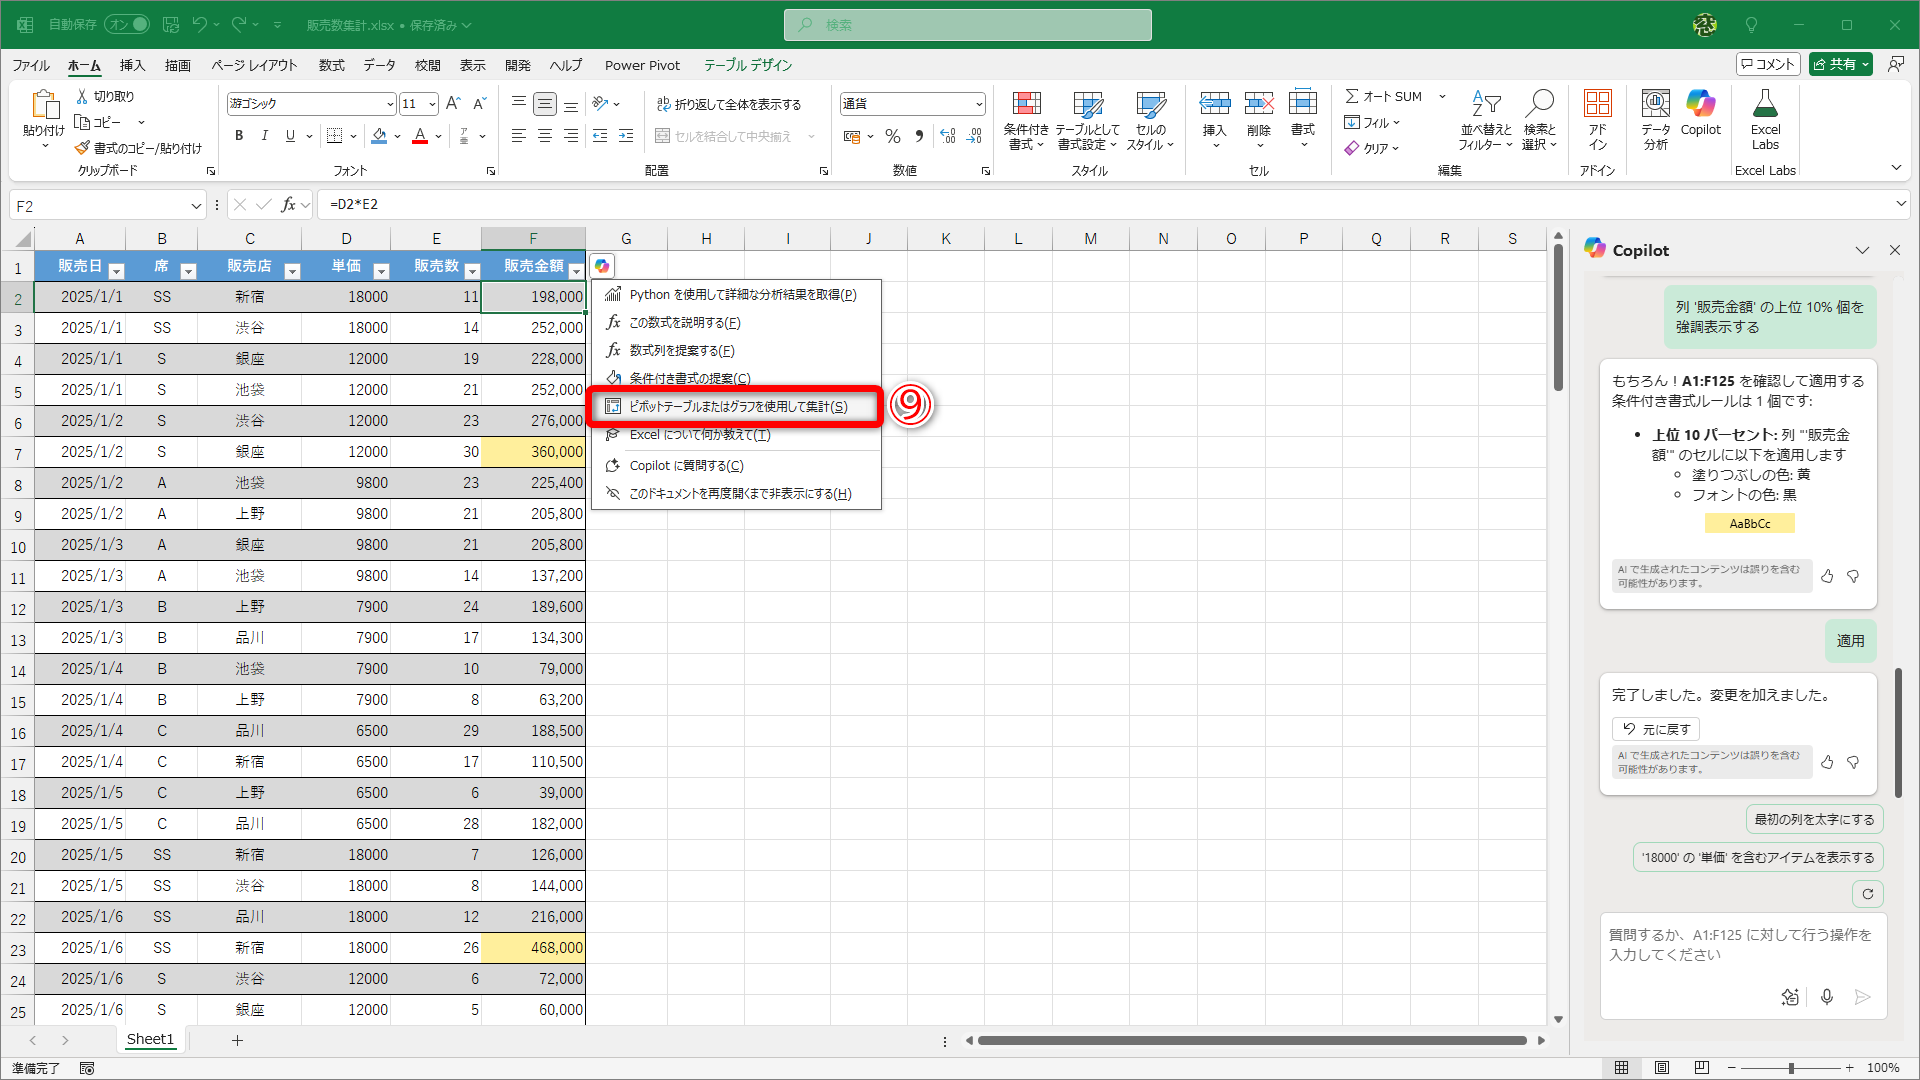Click the thumbs-up icon under 完了しました message
The height and width of the screenshot is (1080, 1920).
coord(1827,762)
